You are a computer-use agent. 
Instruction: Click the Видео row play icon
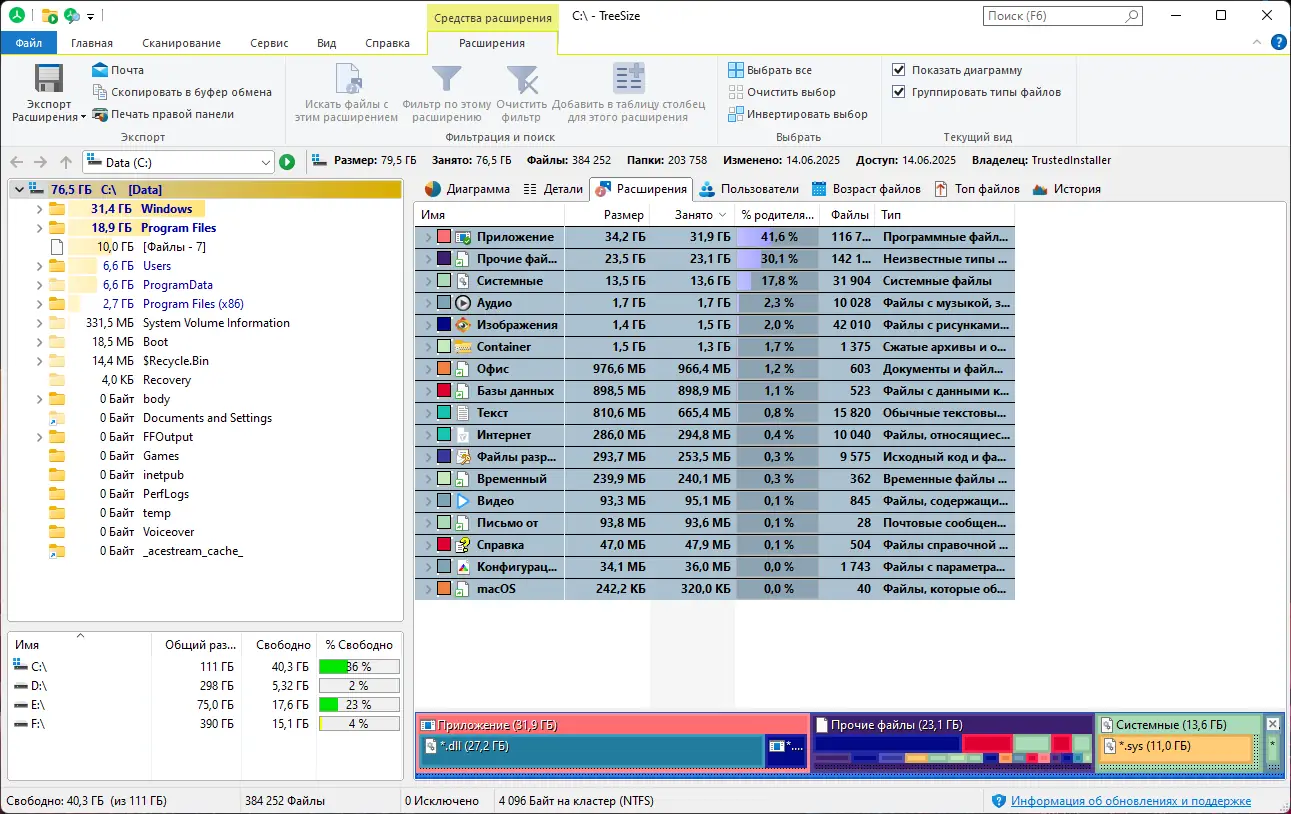(x=463, y=501)
